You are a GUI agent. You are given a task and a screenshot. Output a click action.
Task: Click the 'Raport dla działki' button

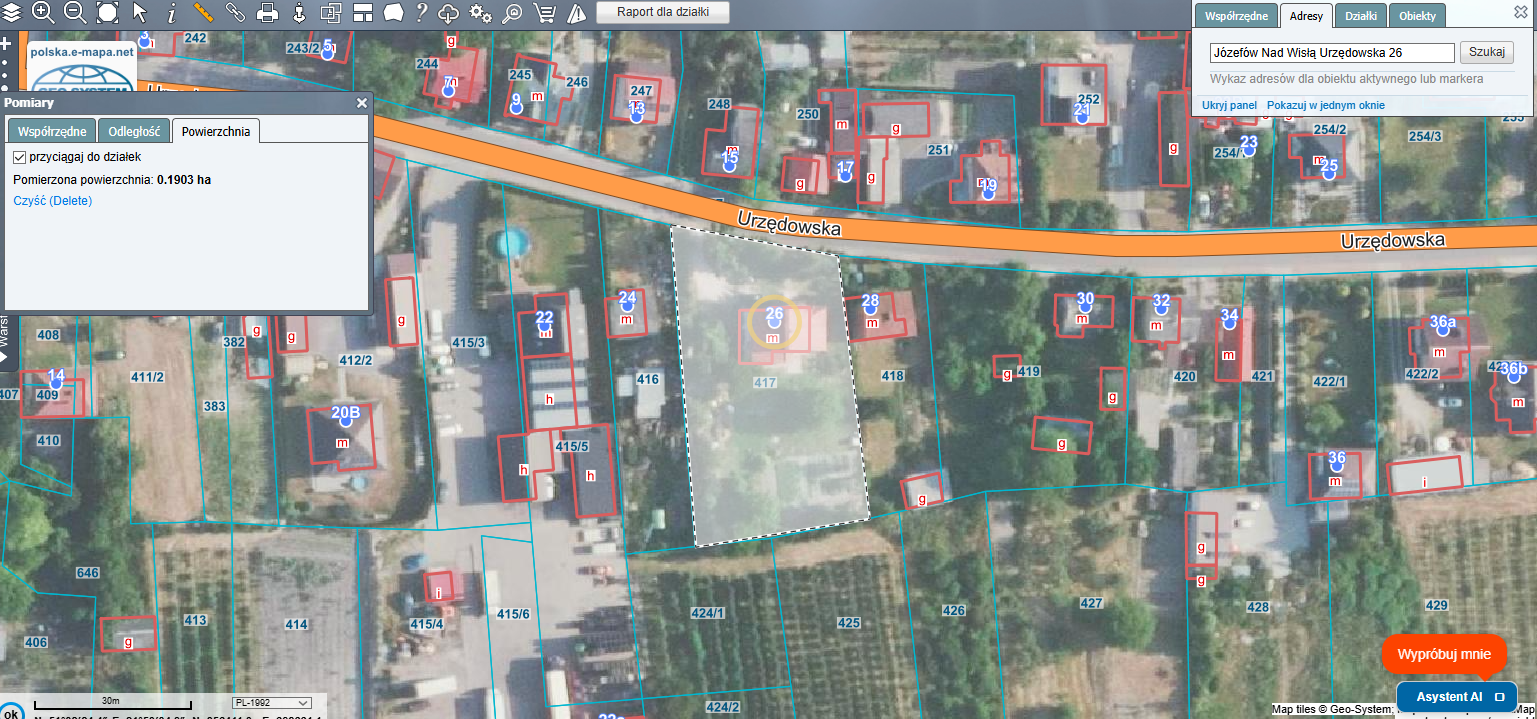pos(663,13)
